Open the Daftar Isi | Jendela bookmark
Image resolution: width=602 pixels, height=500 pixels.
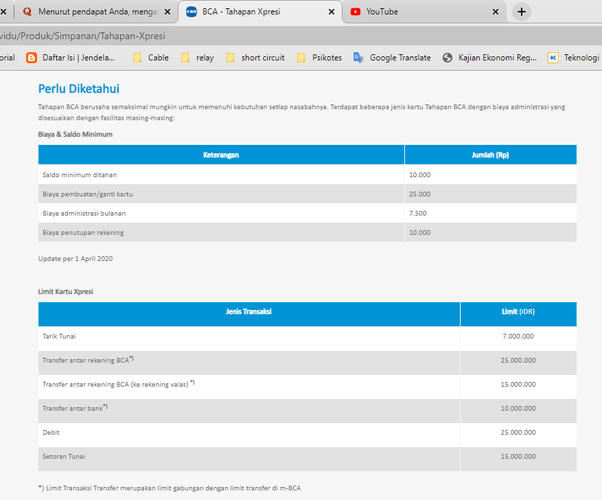coord(70,58)
